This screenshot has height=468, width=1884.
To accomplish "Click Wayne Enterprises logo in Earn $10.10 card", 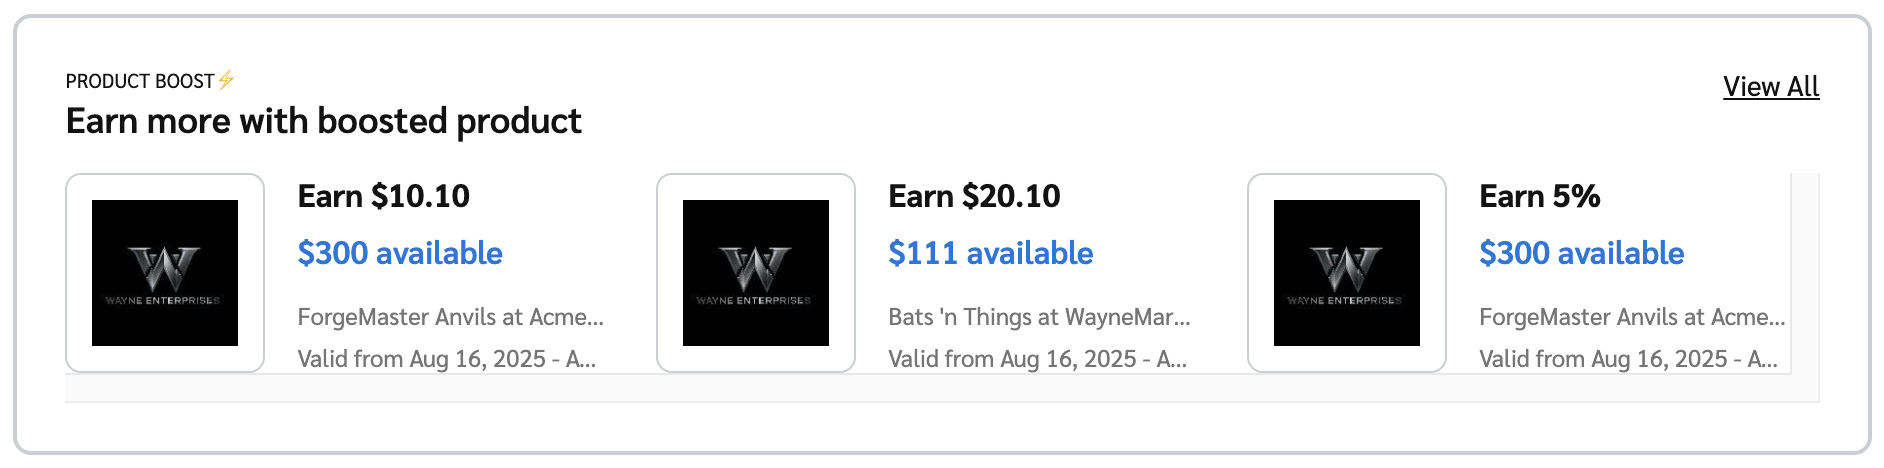I will click(165, 273).
